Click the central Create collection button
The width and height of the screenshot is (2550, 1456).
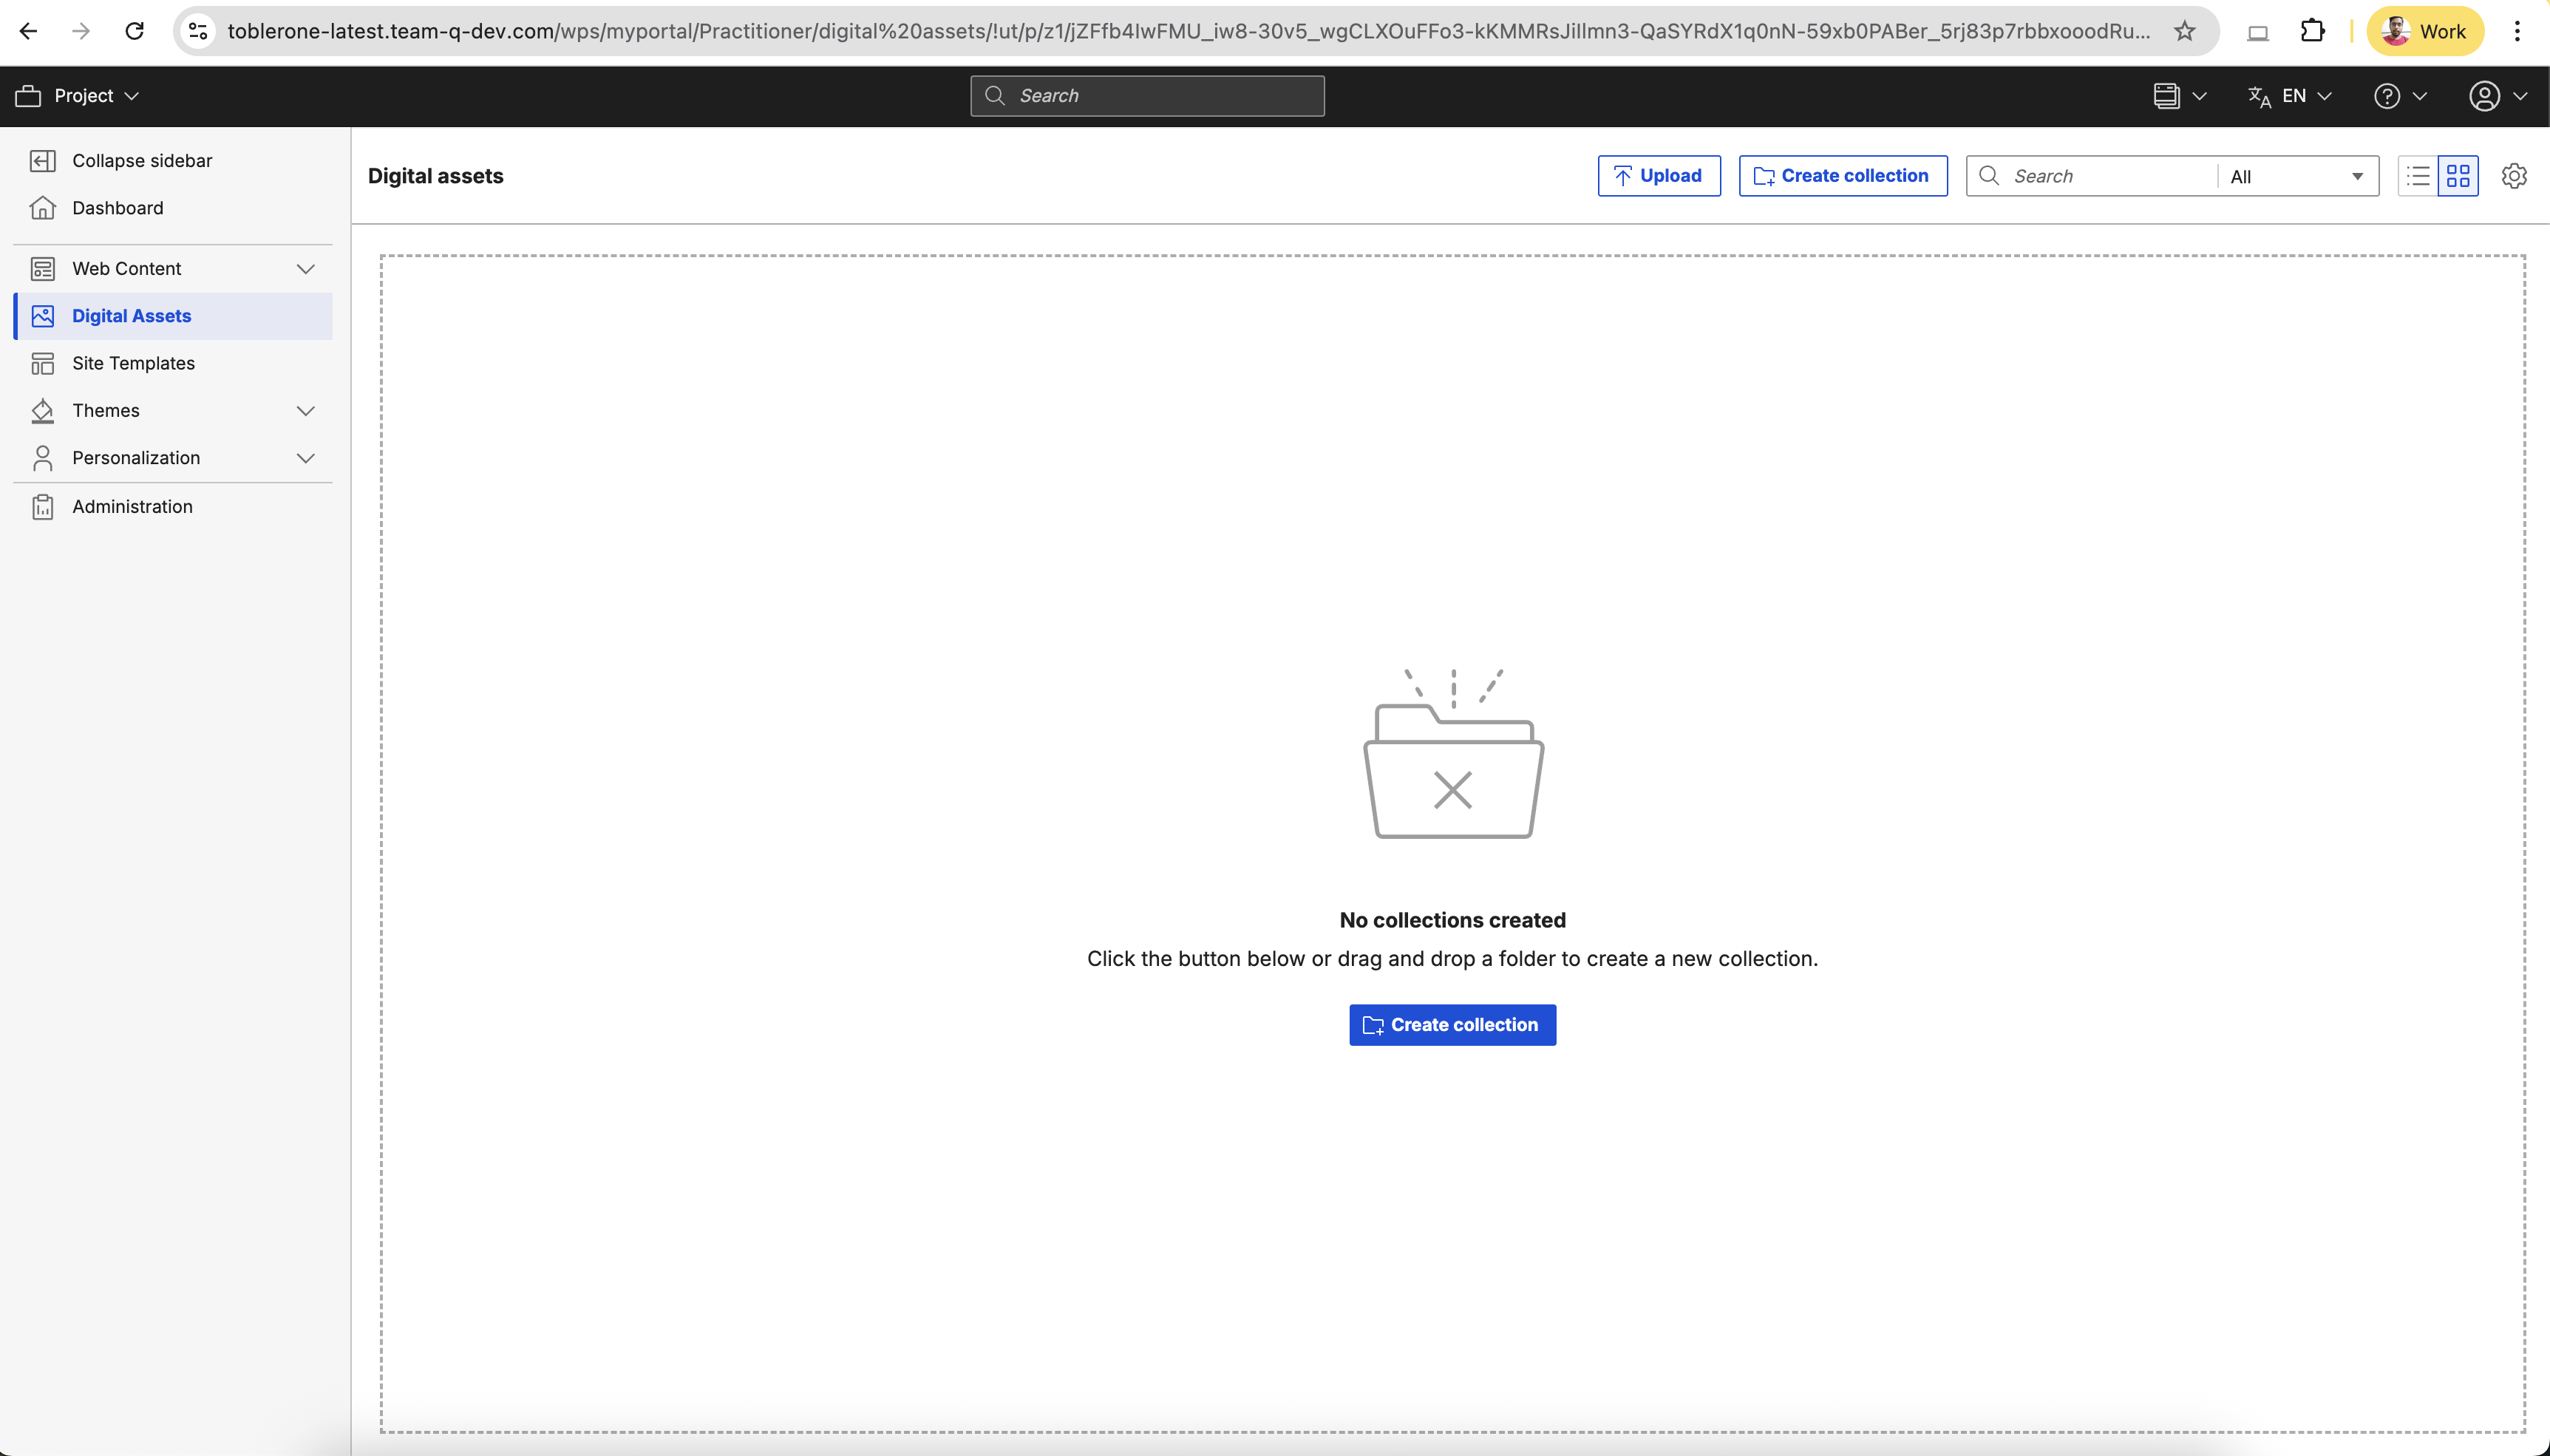[x=1451, y=1024]
